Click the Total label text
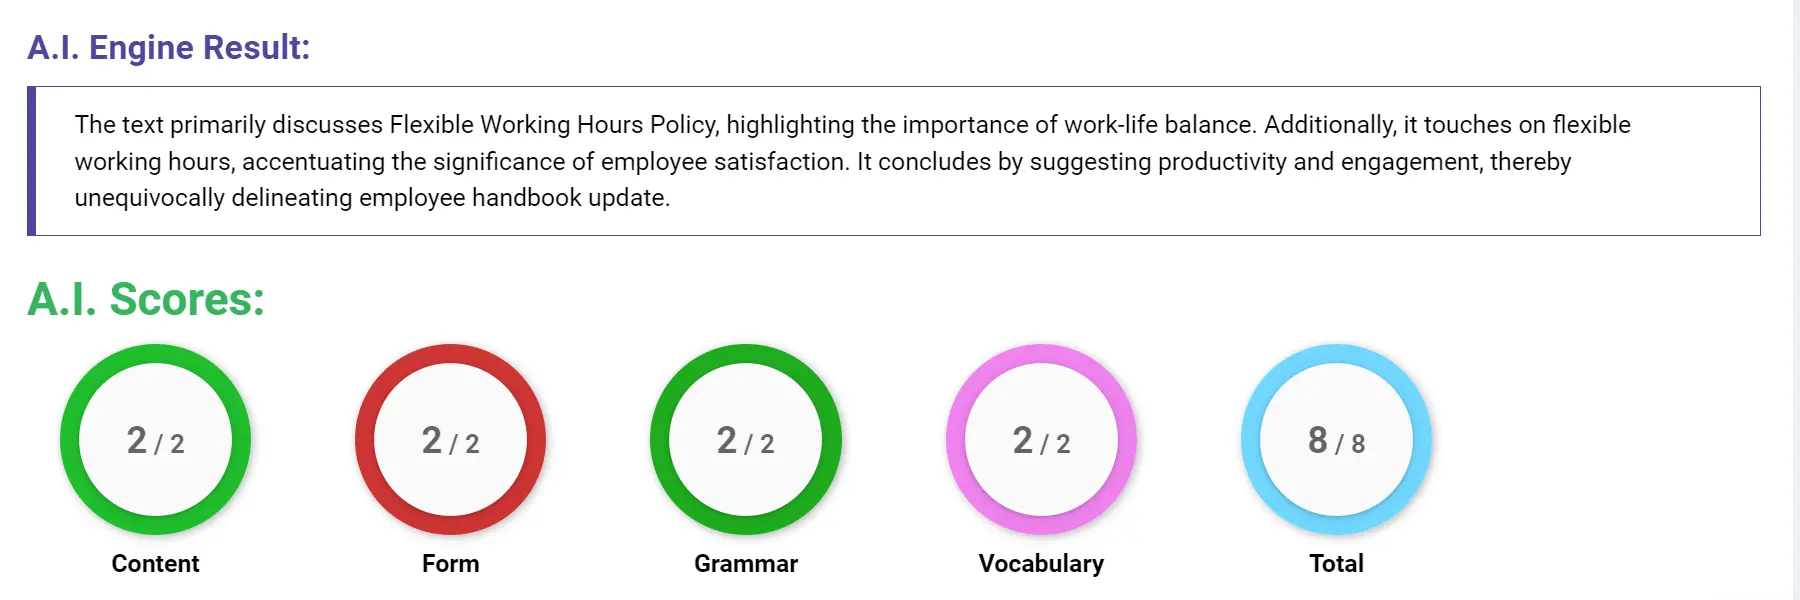 [x=1336, y=563]
